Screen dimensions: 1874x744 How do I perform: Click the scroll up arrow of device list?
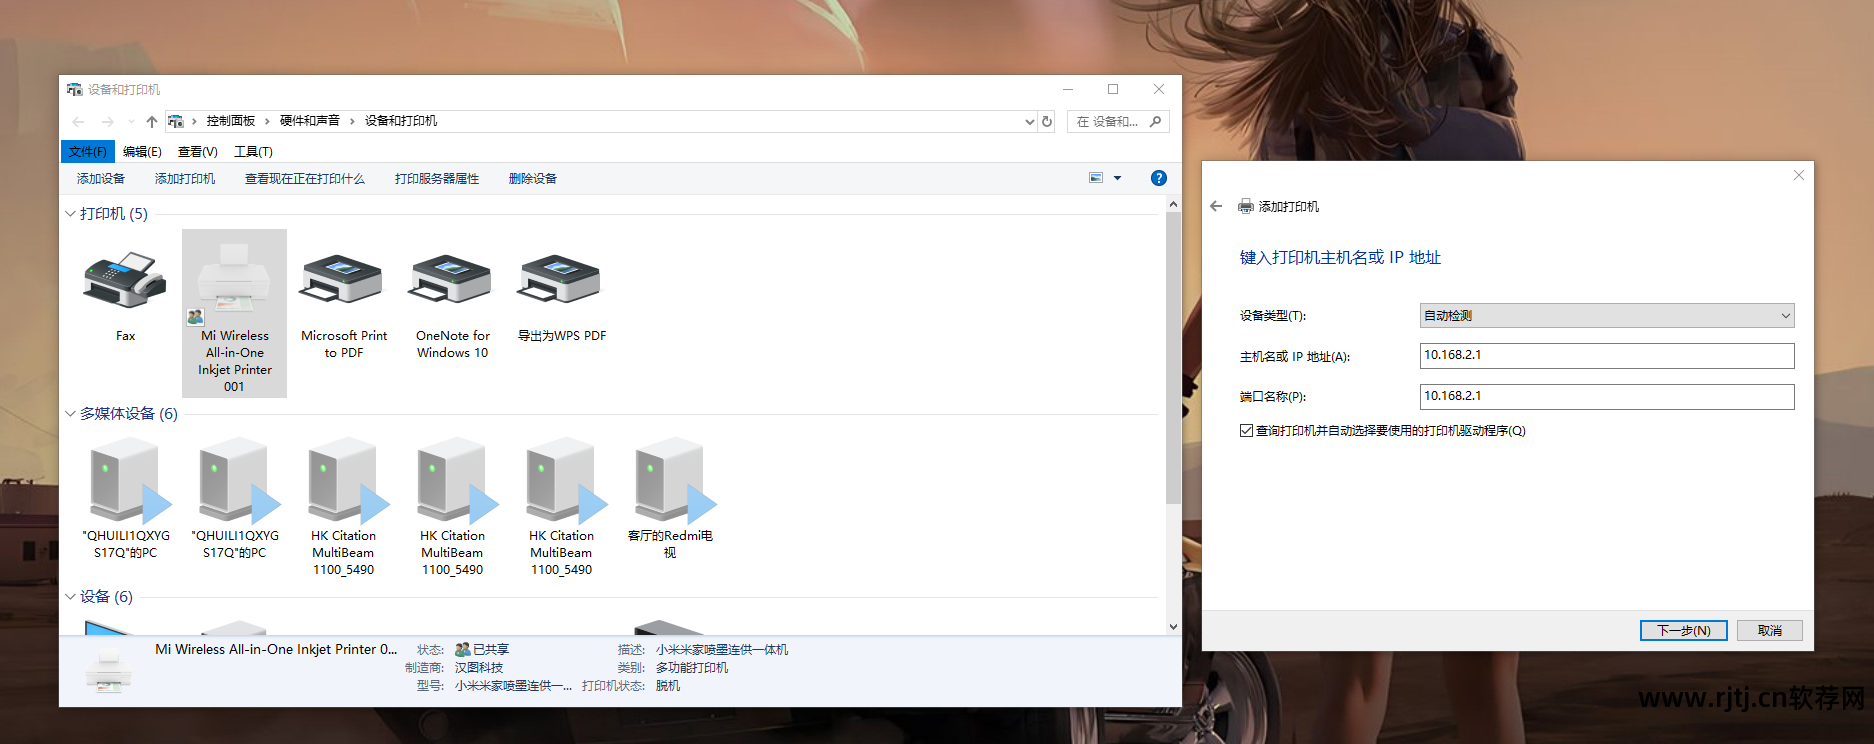pos(1173,204)
